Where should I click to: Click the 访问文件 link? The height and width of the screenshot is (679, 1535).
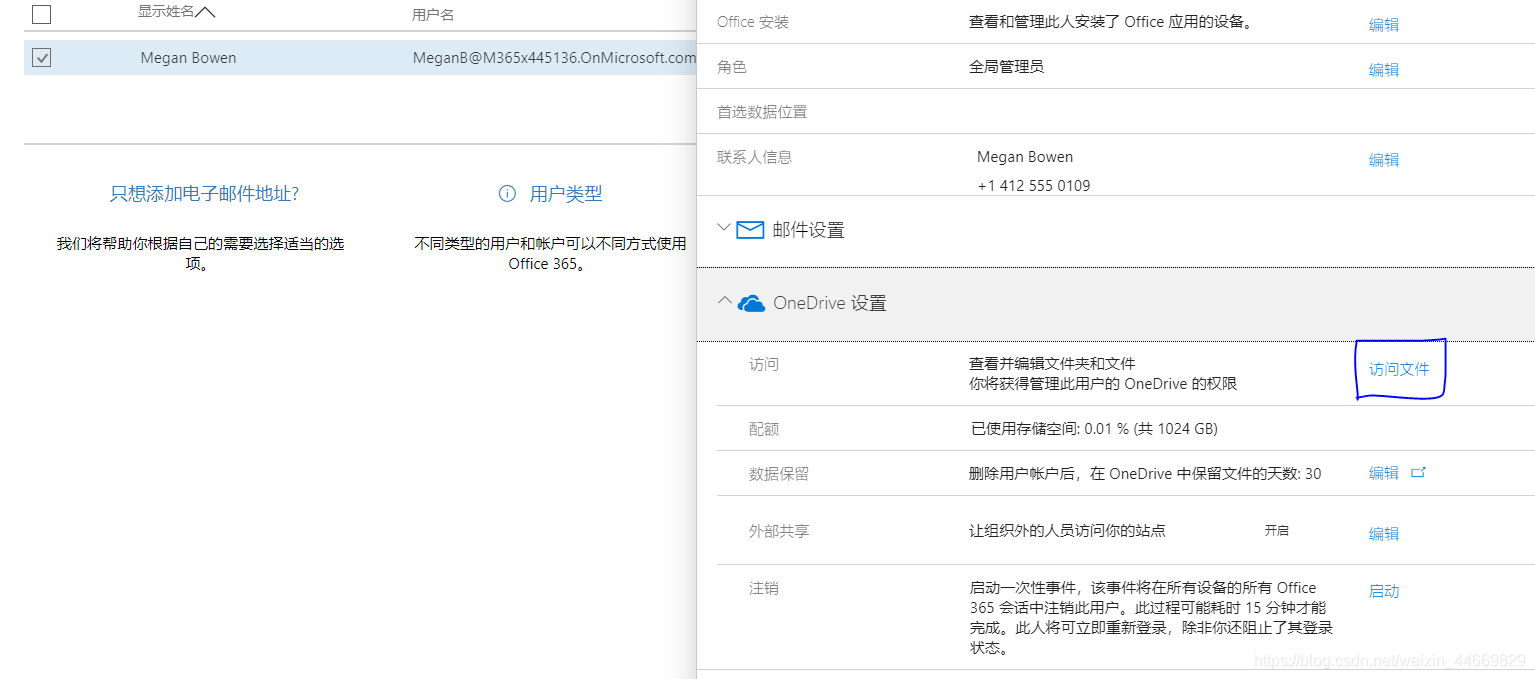1399,369
